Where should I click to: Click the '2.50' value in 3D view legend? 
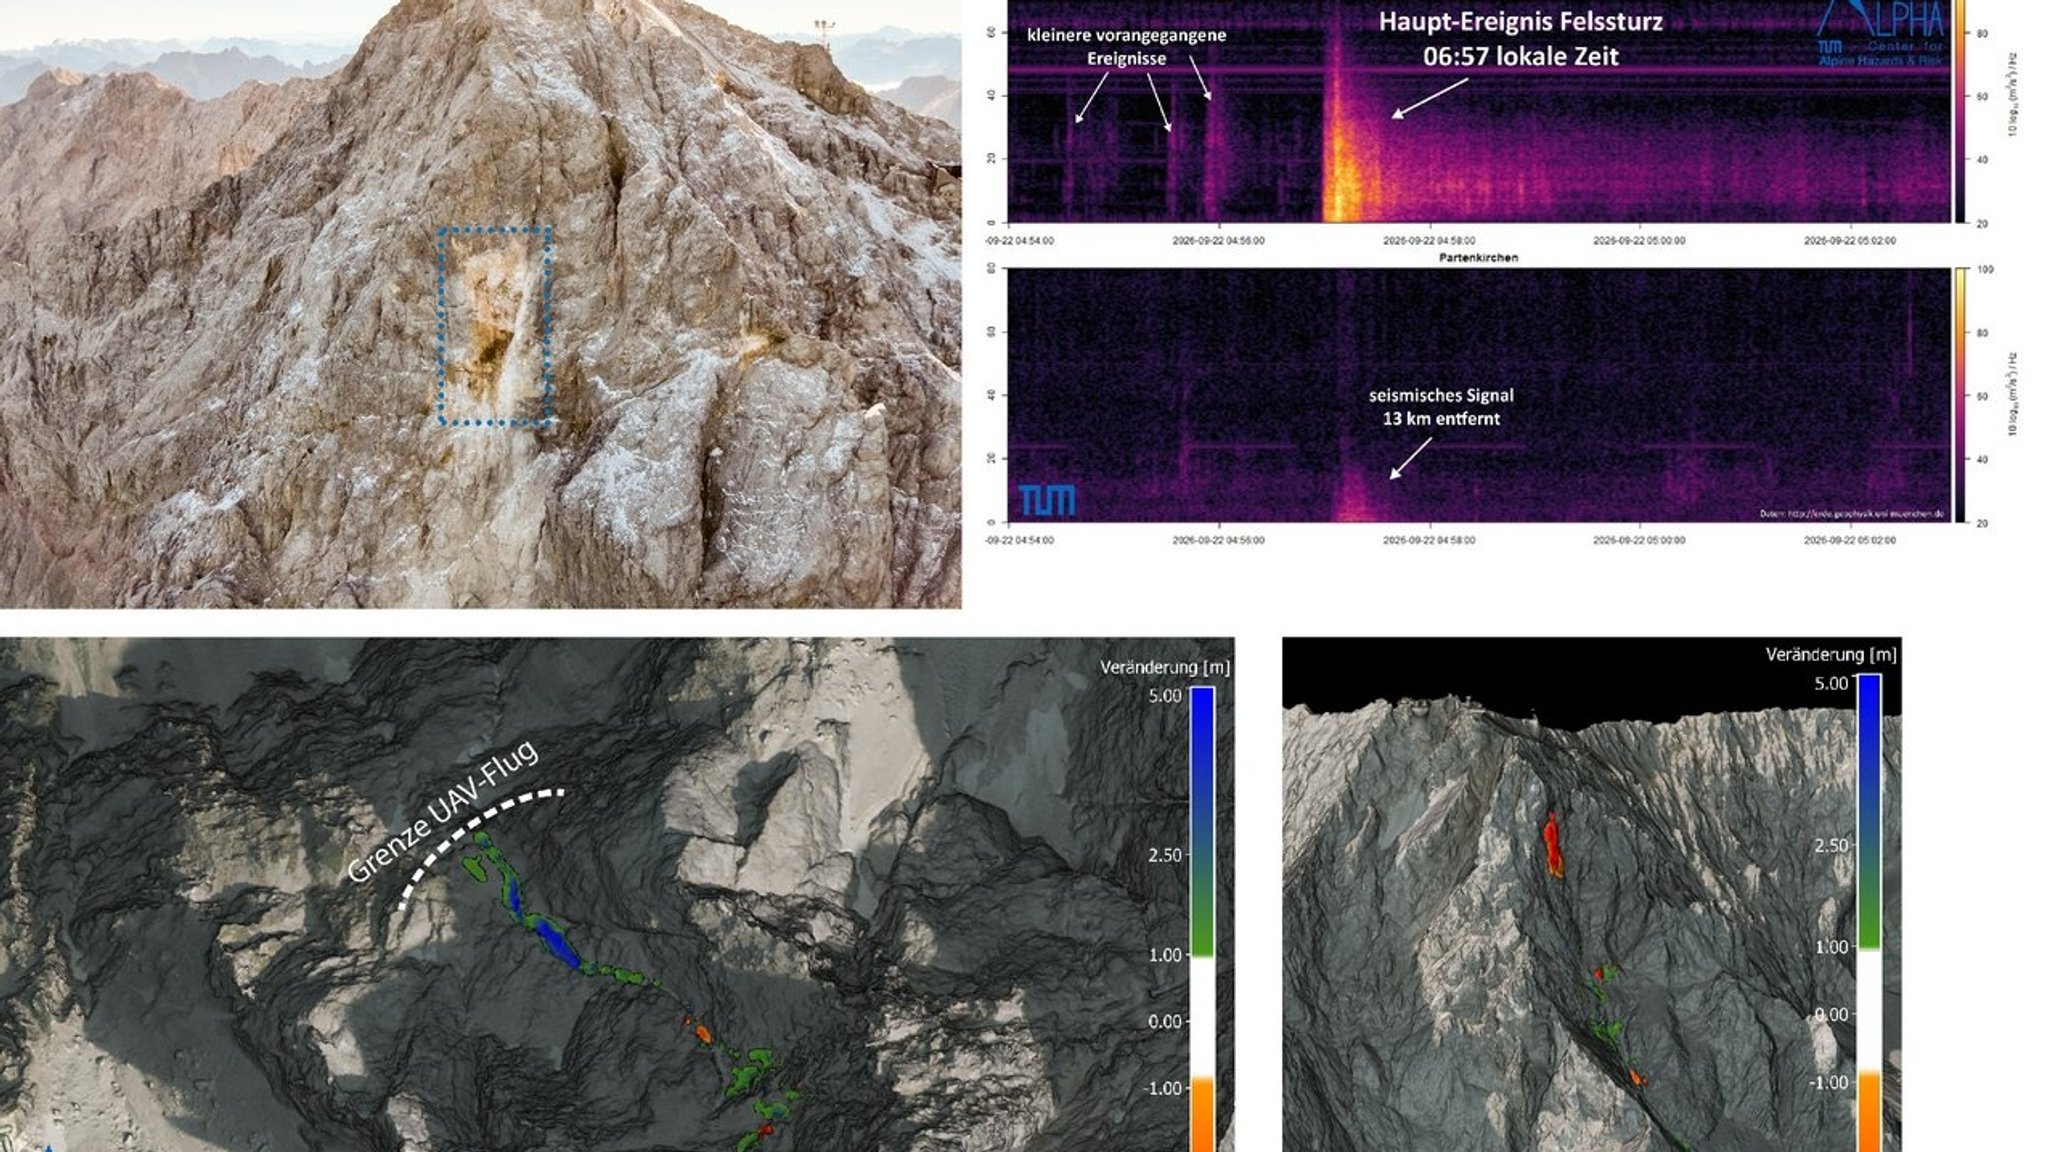coord(1831,845)
